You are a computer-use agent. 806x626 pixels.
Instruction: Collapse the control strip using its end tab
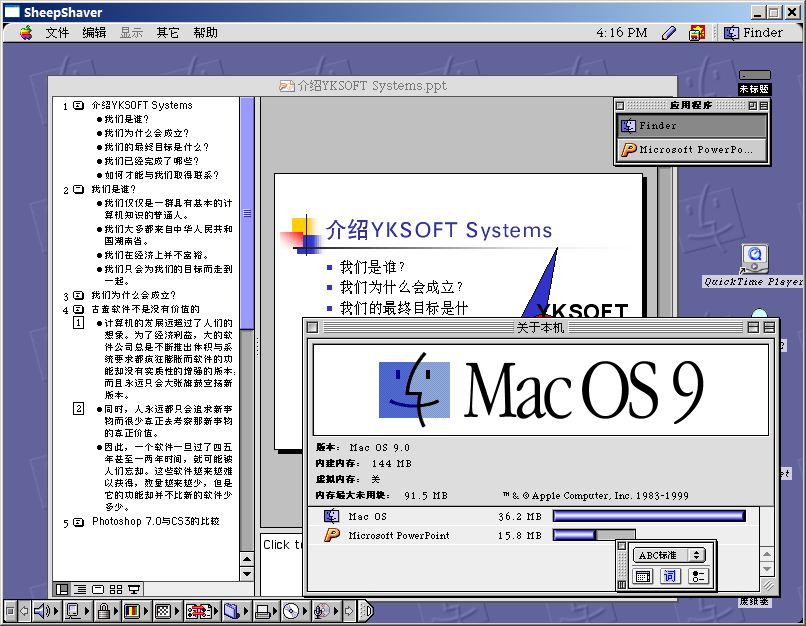pyautogui.click(x=366, y=611)
